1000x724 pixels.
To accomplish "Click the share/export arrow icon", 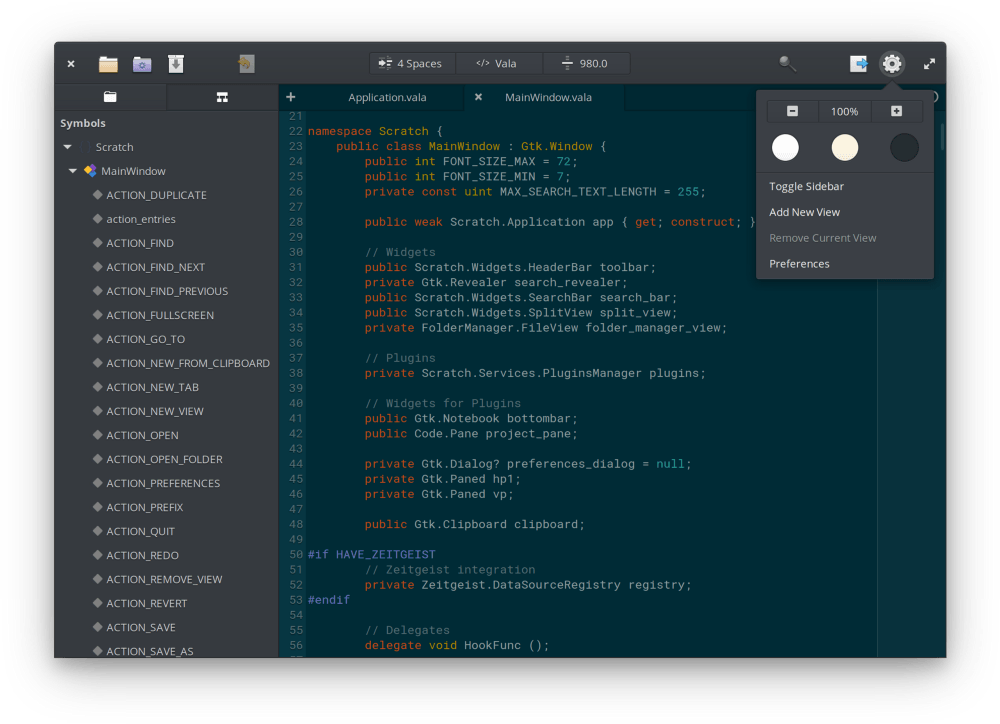I will [858, 64].
